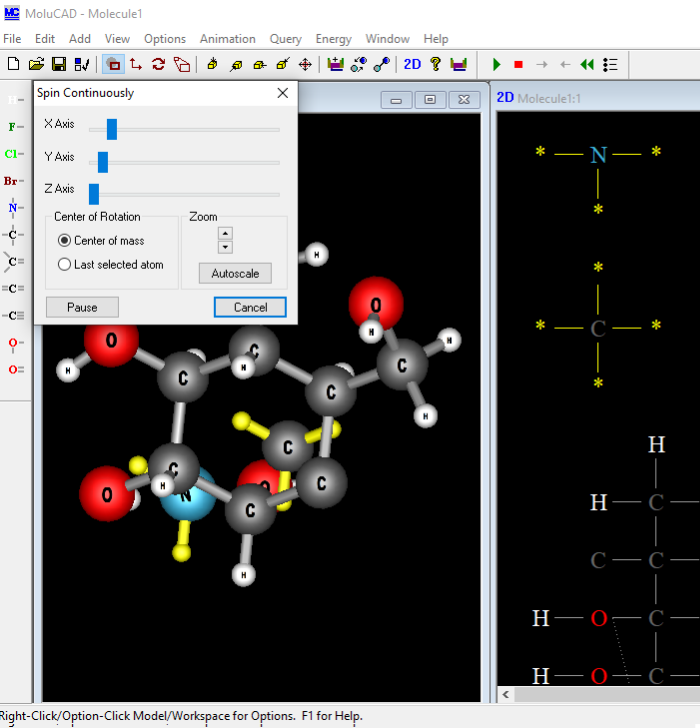Click the Zoom up stepper arrow

click(x=225, y=233)
